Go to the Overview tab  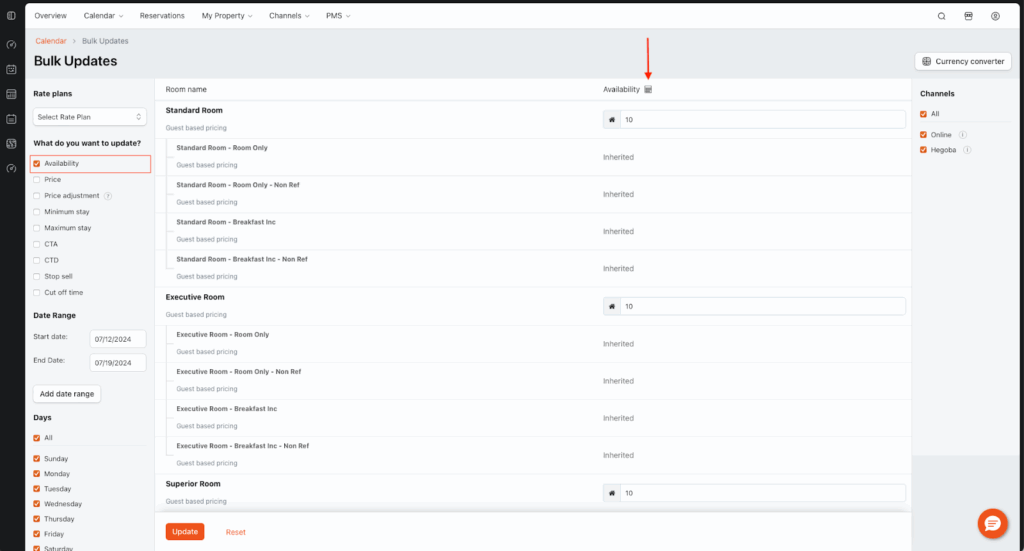(x=51, y=16)
